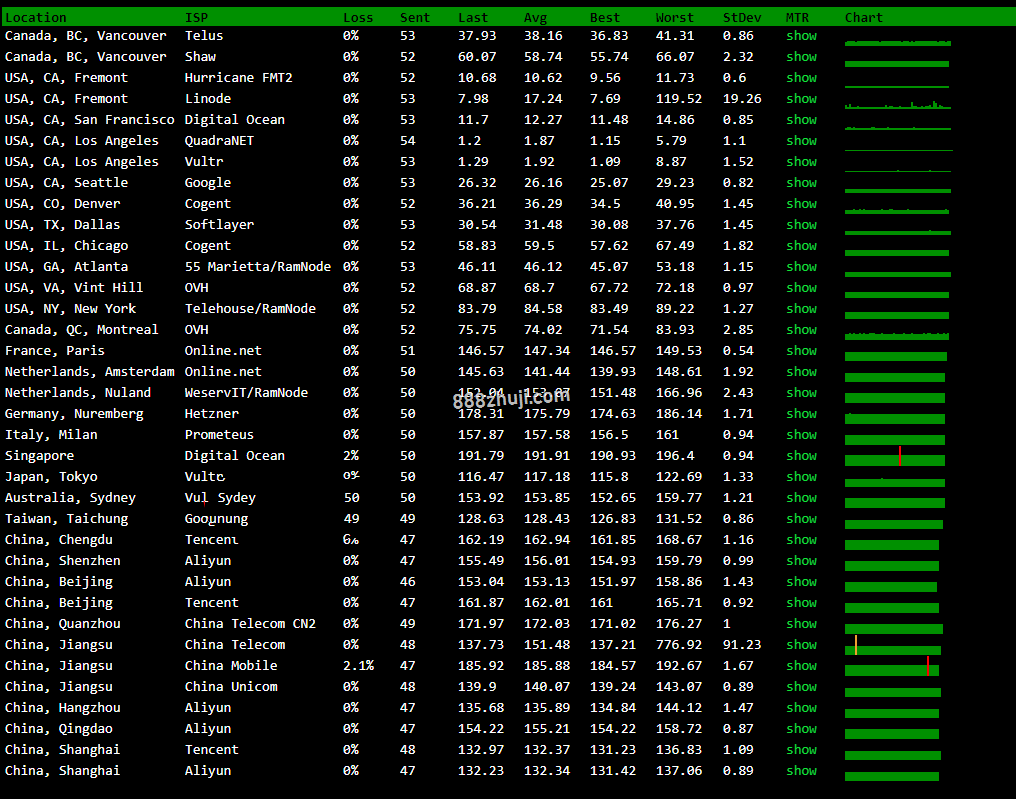Select the Hurricane FMT2 ISP text
The image size is (1016, 799).
[238, 78]
